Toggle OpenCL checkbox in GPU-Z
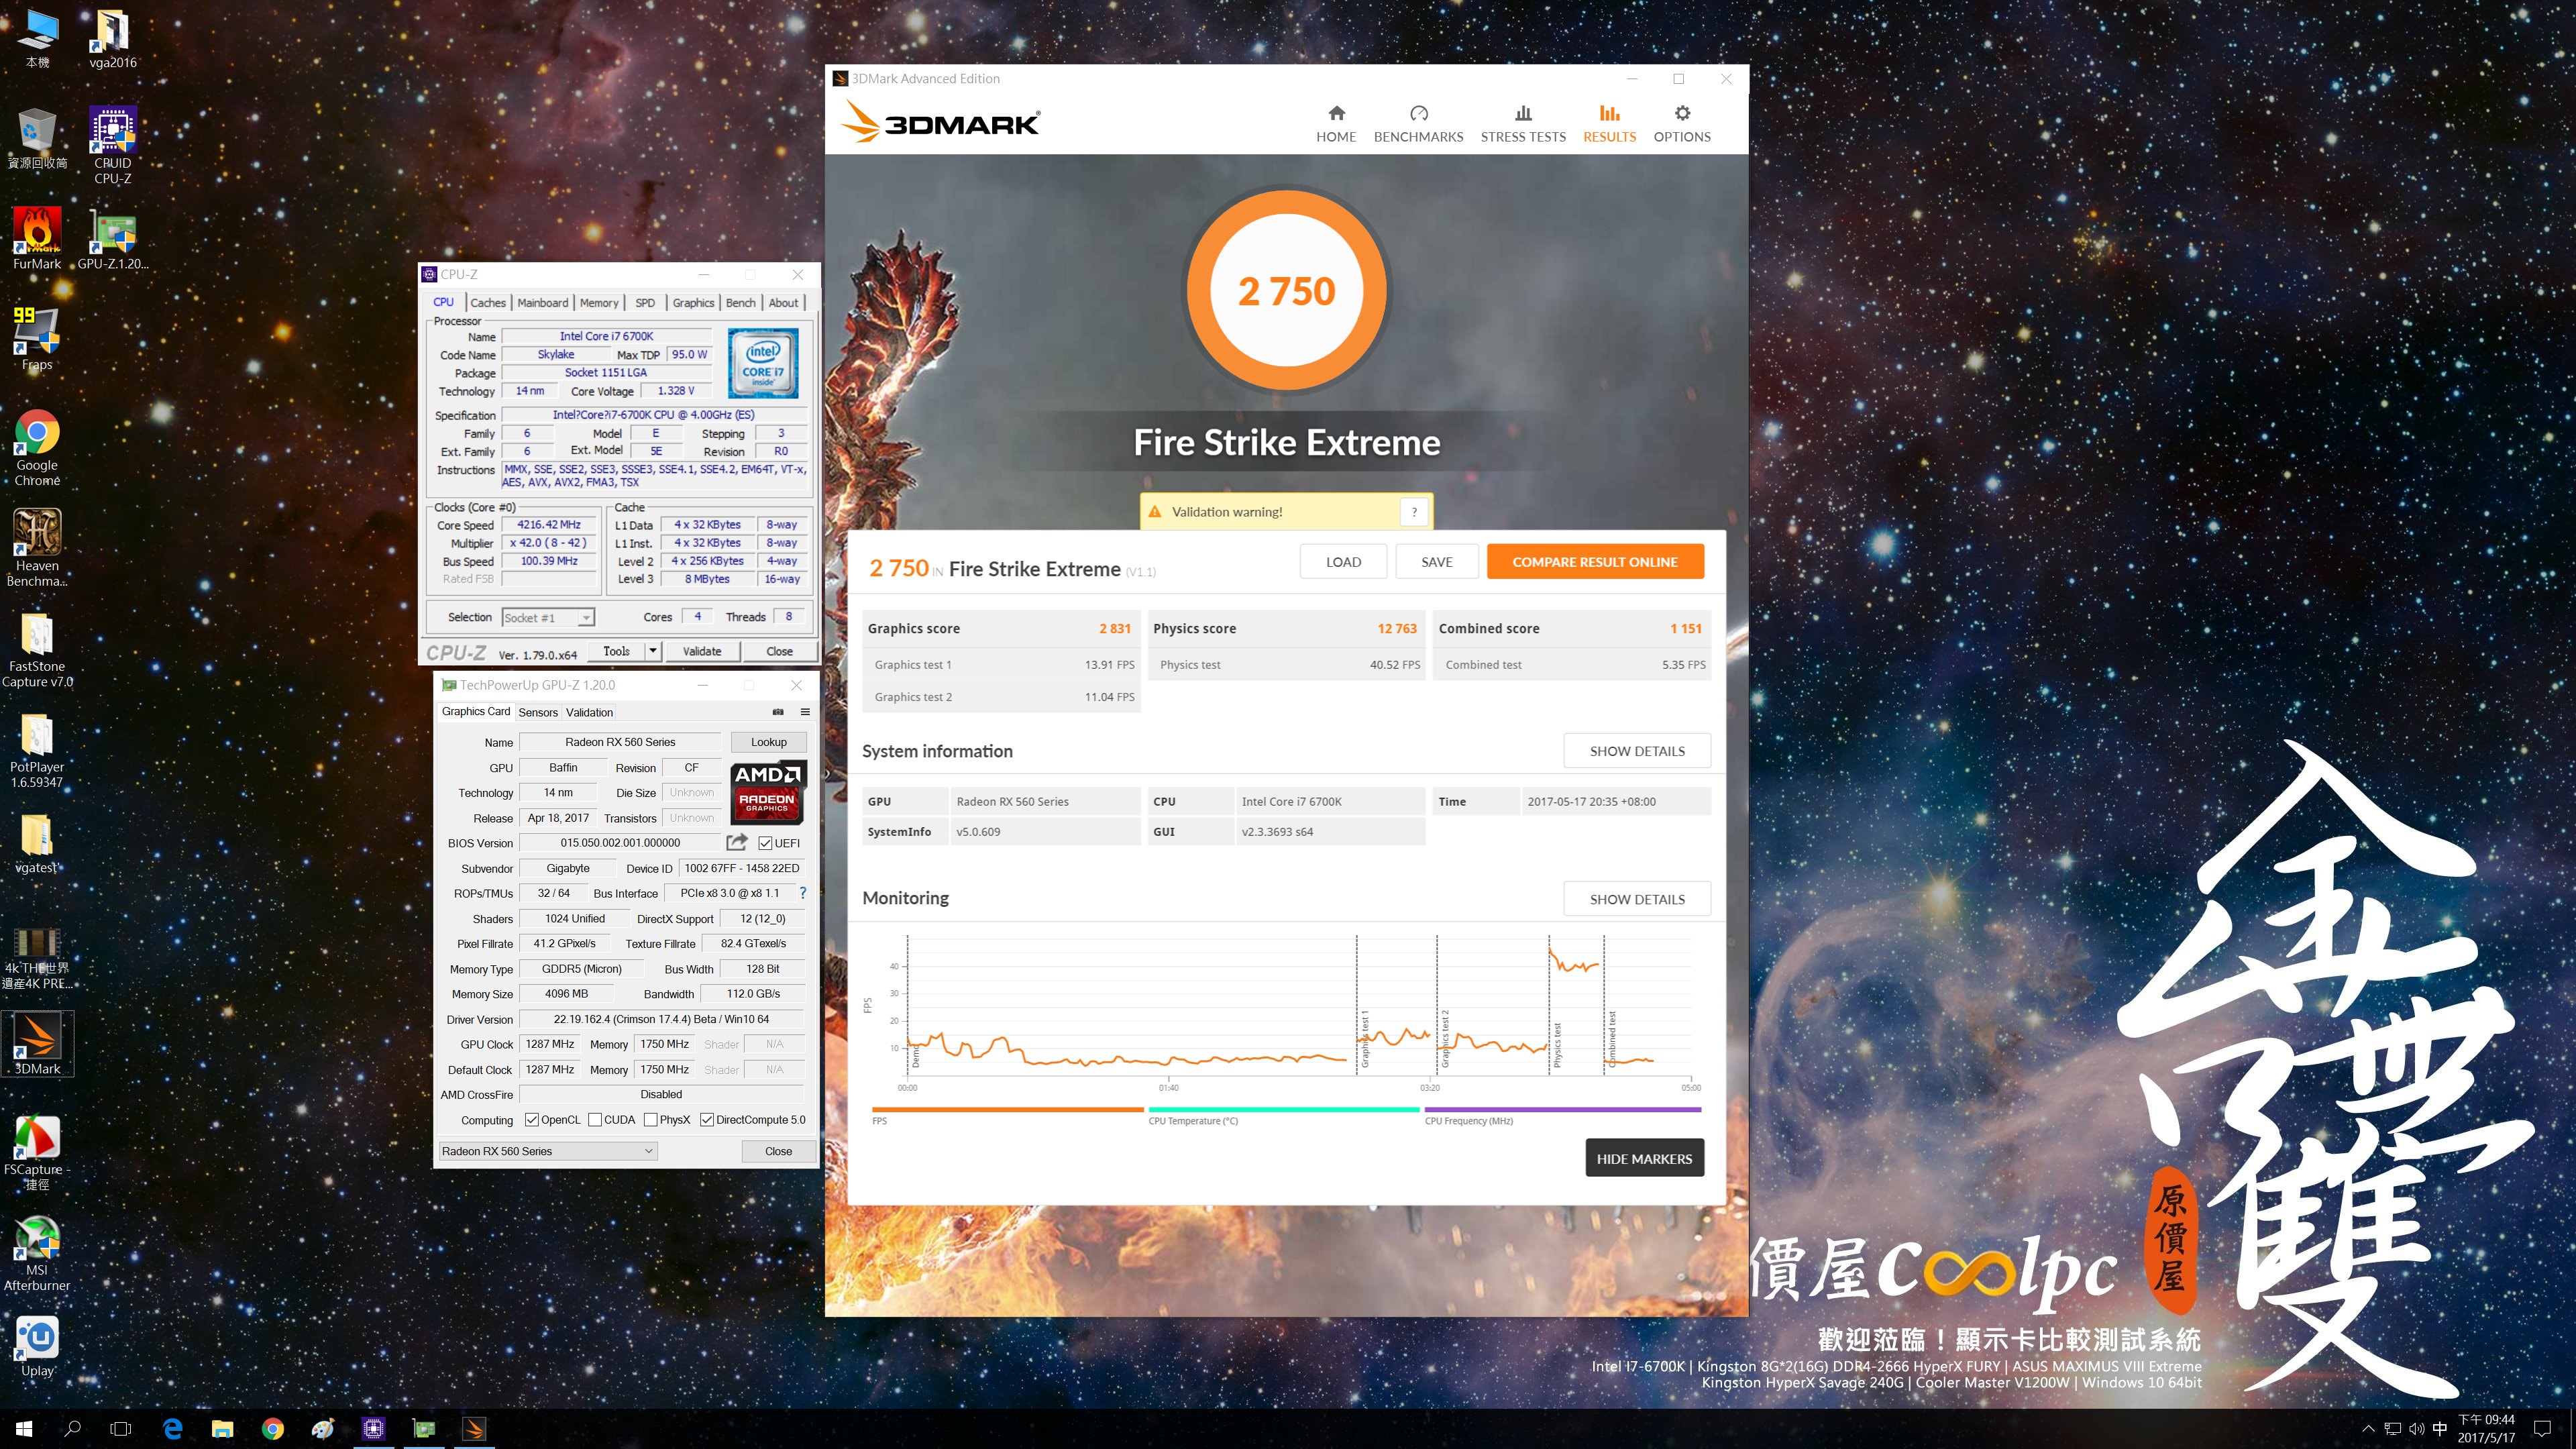The height and width of the screenshot is (1449, 2576). [x=532, y=1120]
